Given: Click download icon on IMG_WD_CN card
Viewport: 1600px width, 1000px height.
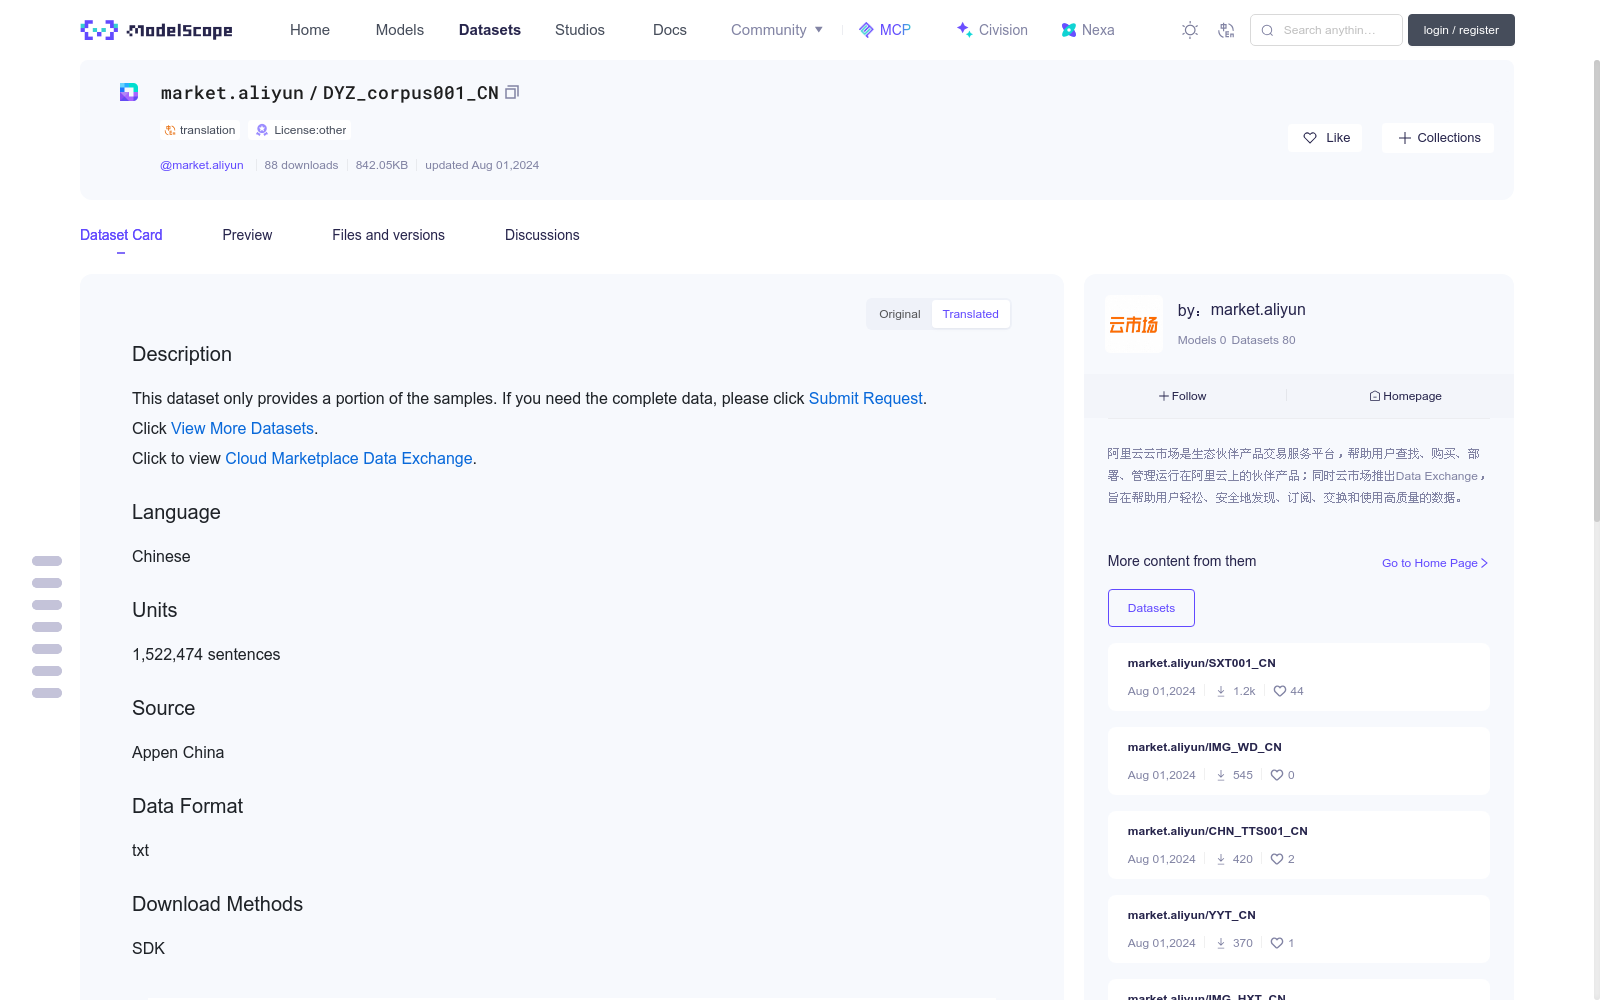Looking at the screenshot, I should pos(1221,775).
